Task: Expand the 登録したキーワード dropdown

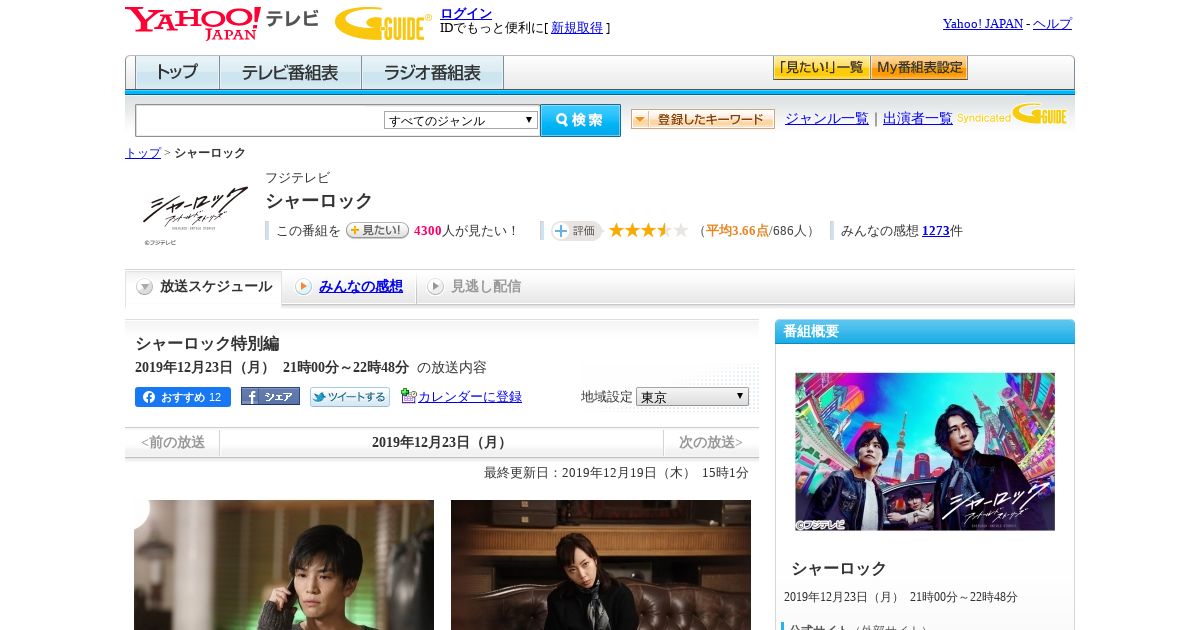Action: [x=702, y=119]
